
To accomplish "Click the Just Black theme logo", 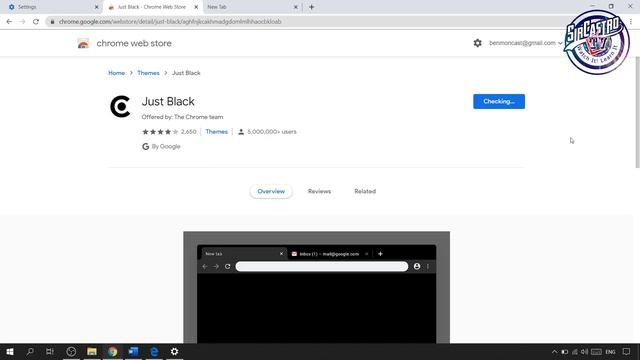I will point(120,107).
